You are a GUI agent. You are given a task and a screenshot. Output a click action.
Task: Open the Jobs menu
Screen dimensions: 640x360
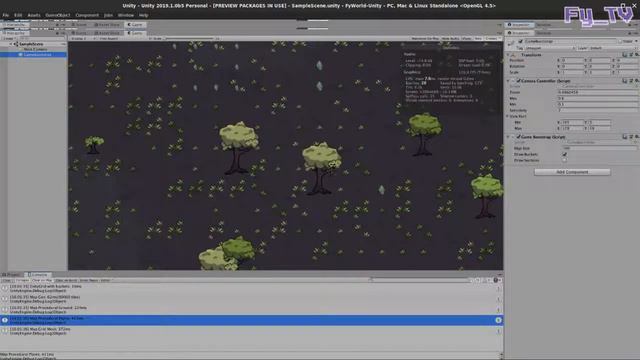tap(108, 15)
